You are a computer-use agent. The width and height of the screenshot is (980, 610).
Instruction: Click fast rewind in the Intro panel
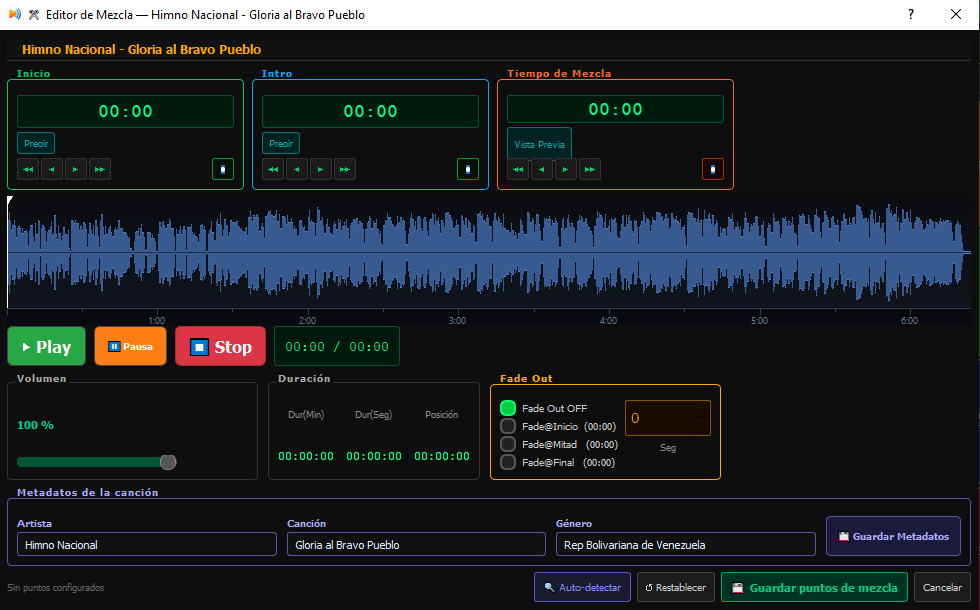pyautogui.click(x=273, y=169)
